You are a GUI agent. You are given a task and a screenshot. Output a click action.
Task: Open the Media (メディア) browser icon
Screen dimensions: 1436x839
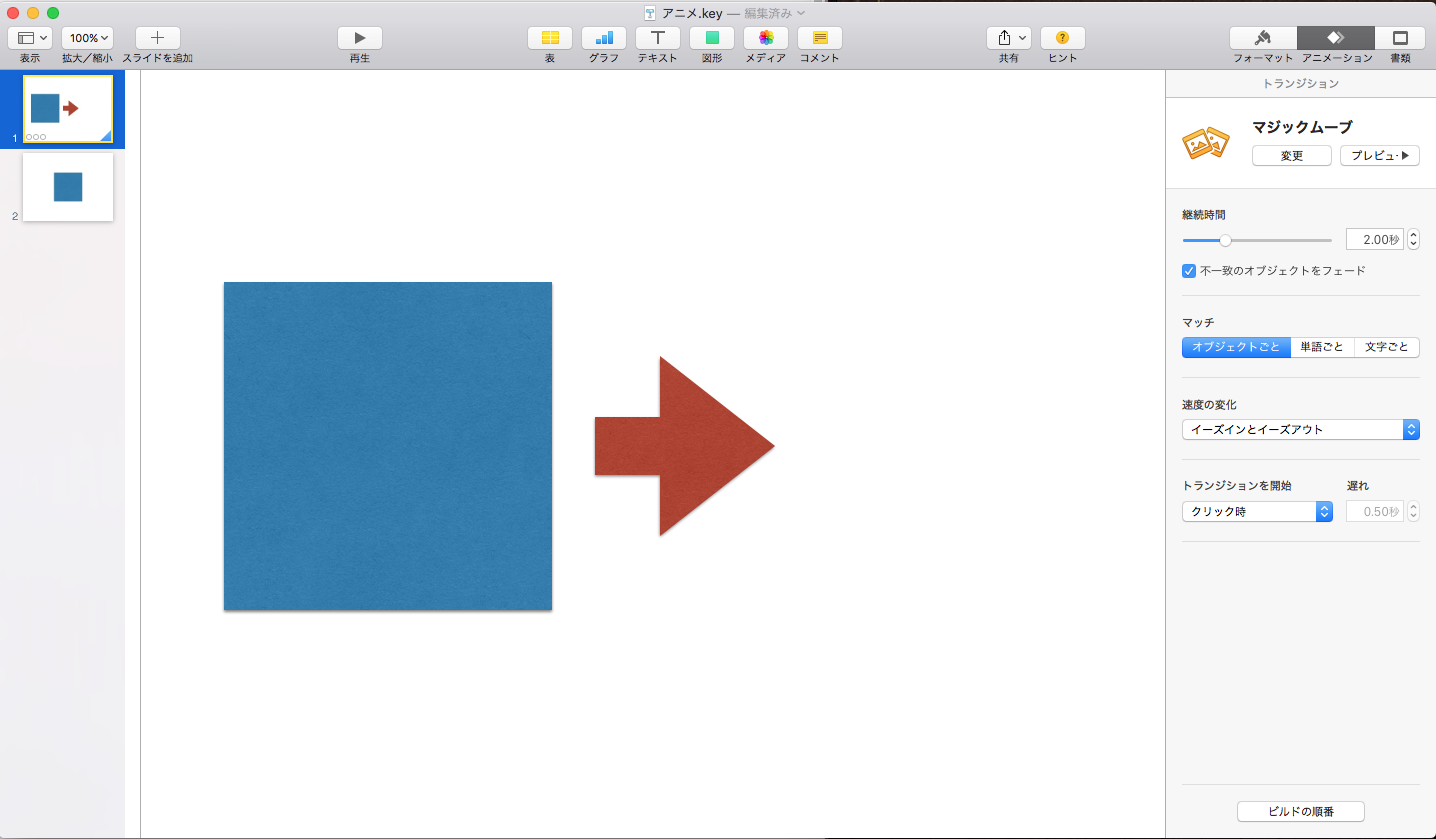766,38
